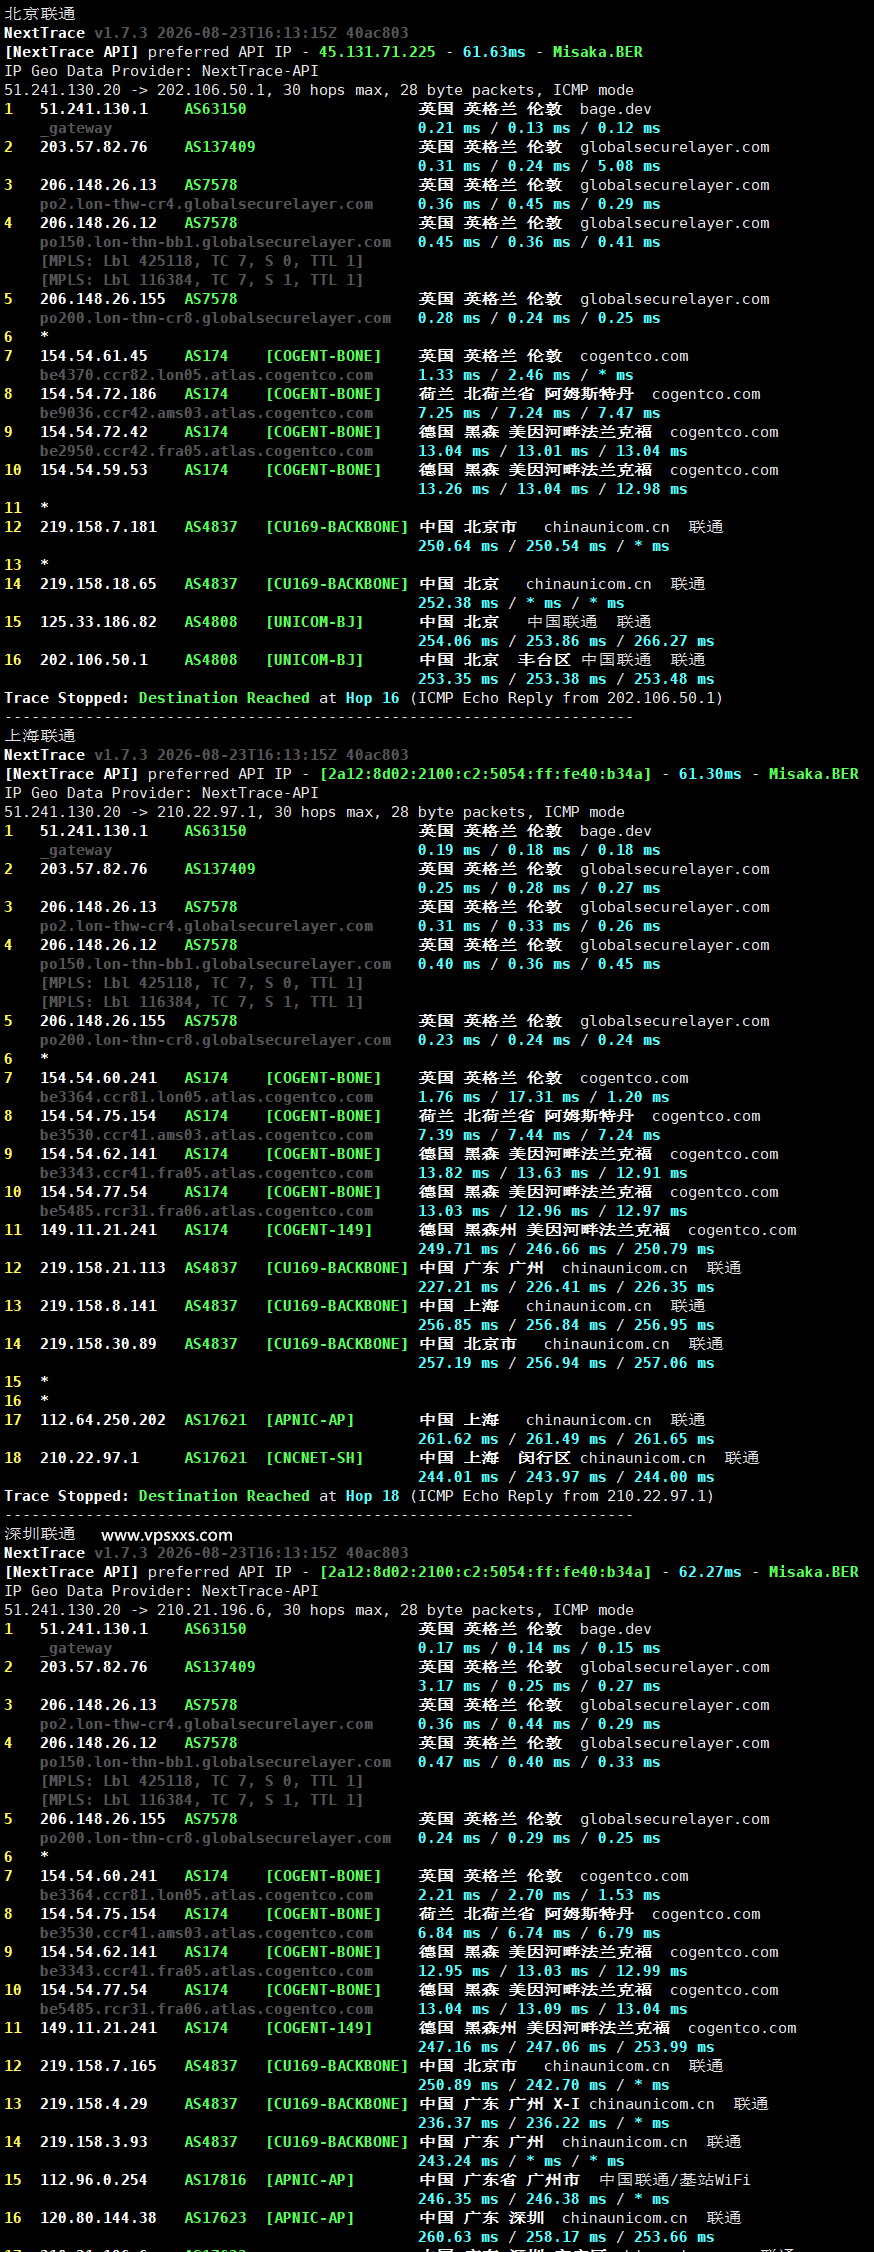
Task: Select hop IP 112.96.0.254
Action: click(94, 2180)
